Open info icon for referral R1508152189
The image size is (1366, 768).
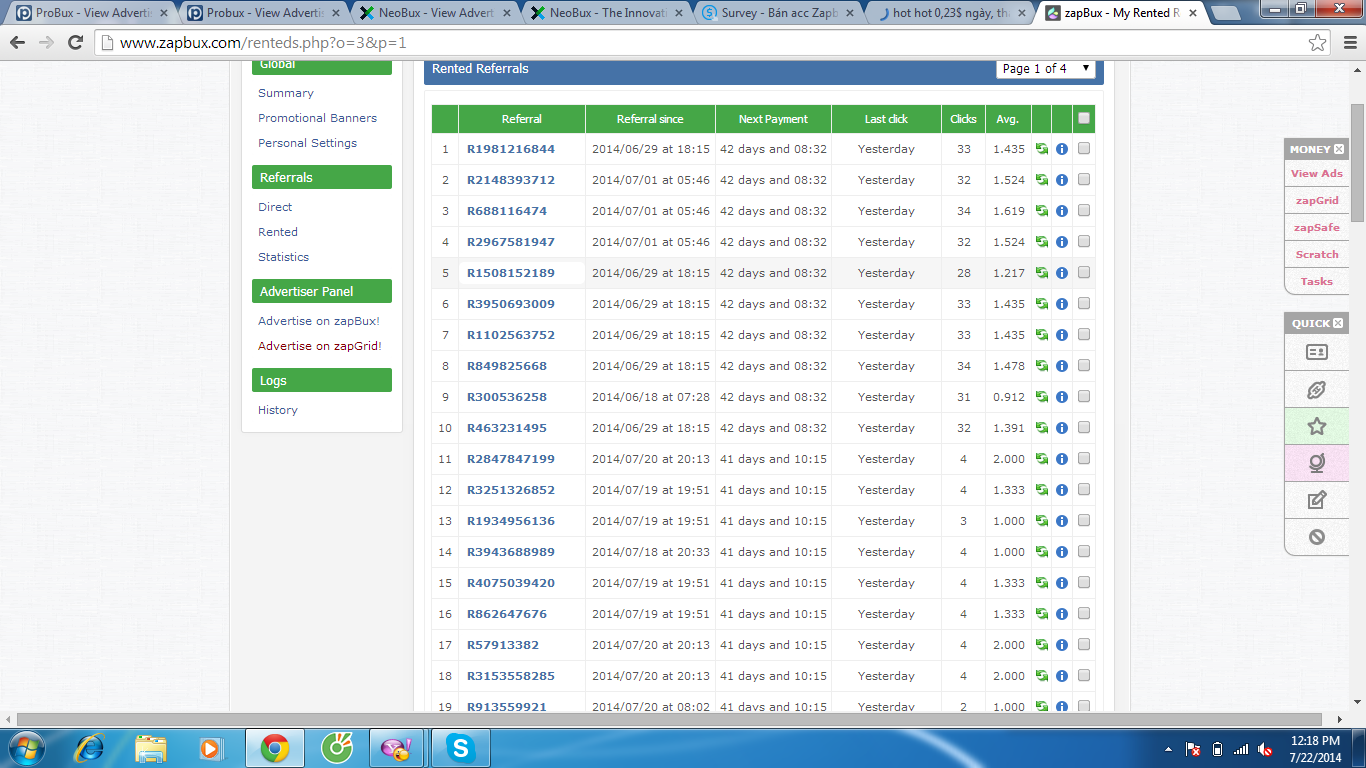(x=1062, y=273)
